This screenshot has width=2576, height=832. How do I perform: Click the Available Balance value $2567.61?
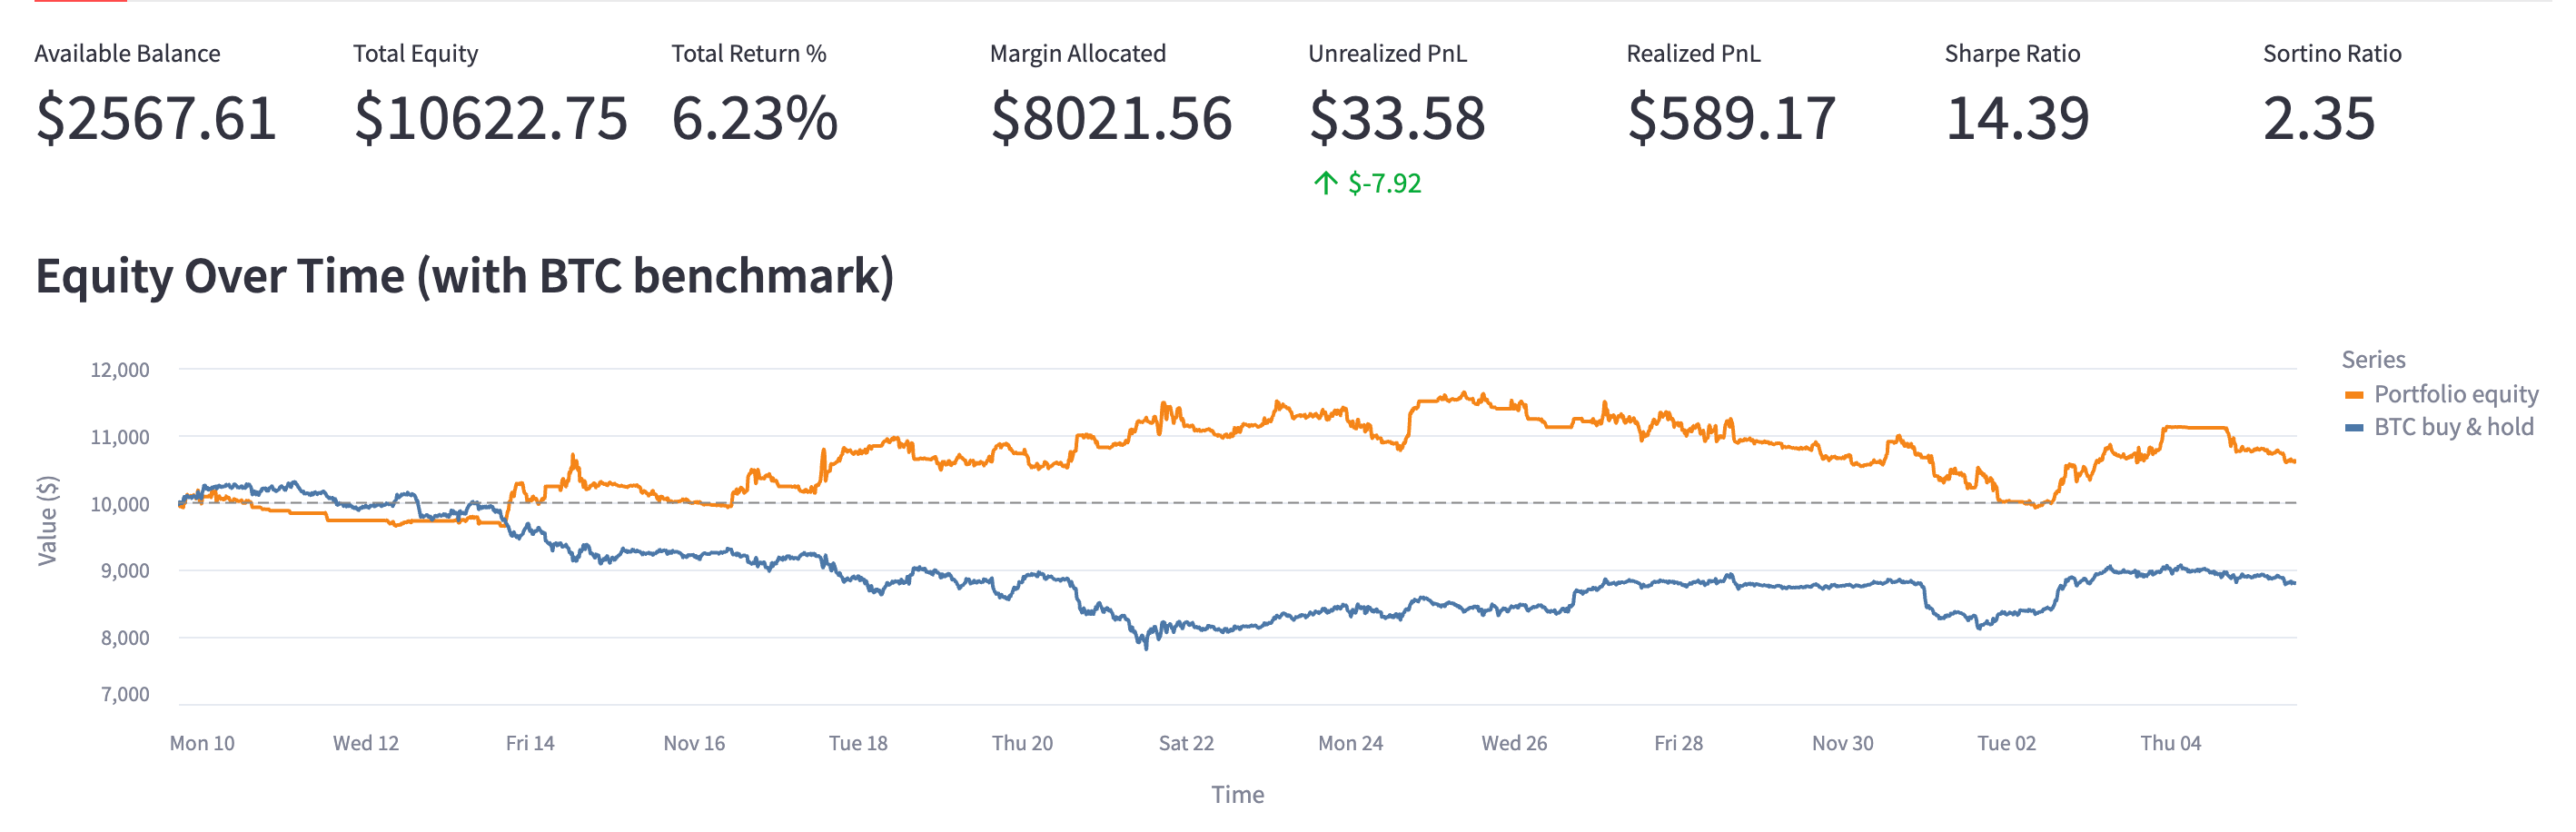156,118
